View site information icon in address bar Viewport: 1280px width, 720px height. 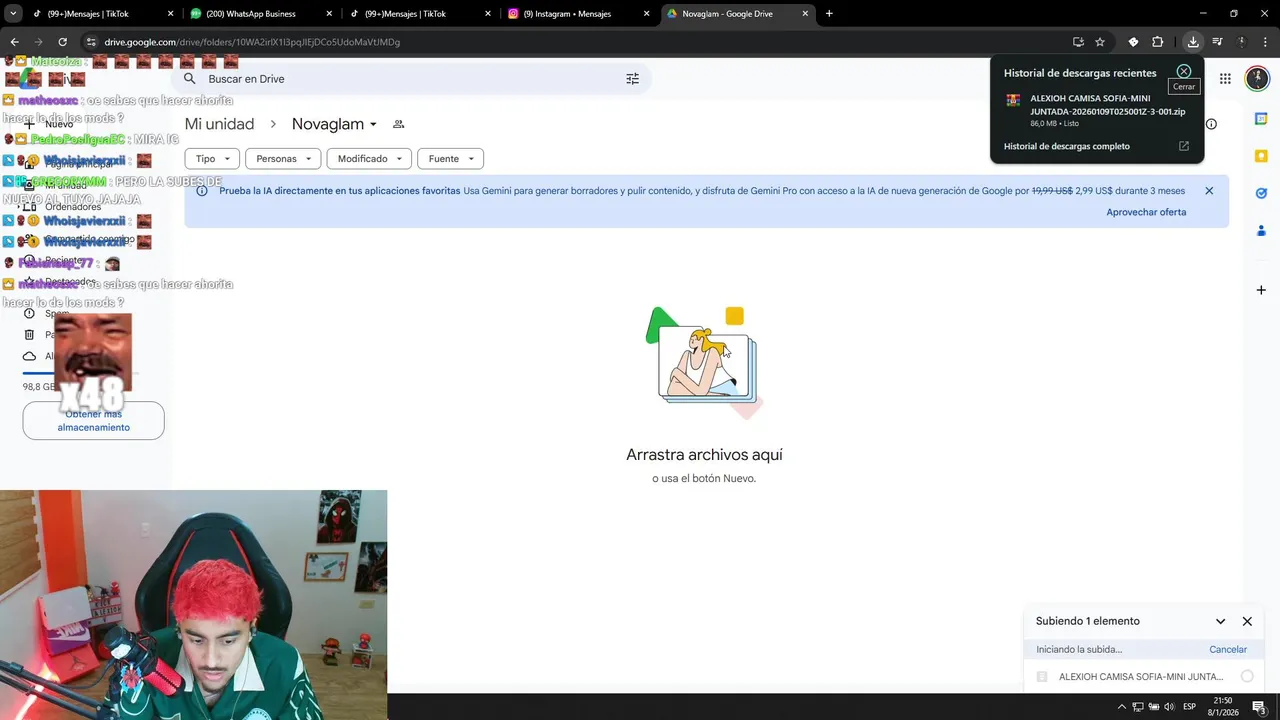[x=90, y=42]
